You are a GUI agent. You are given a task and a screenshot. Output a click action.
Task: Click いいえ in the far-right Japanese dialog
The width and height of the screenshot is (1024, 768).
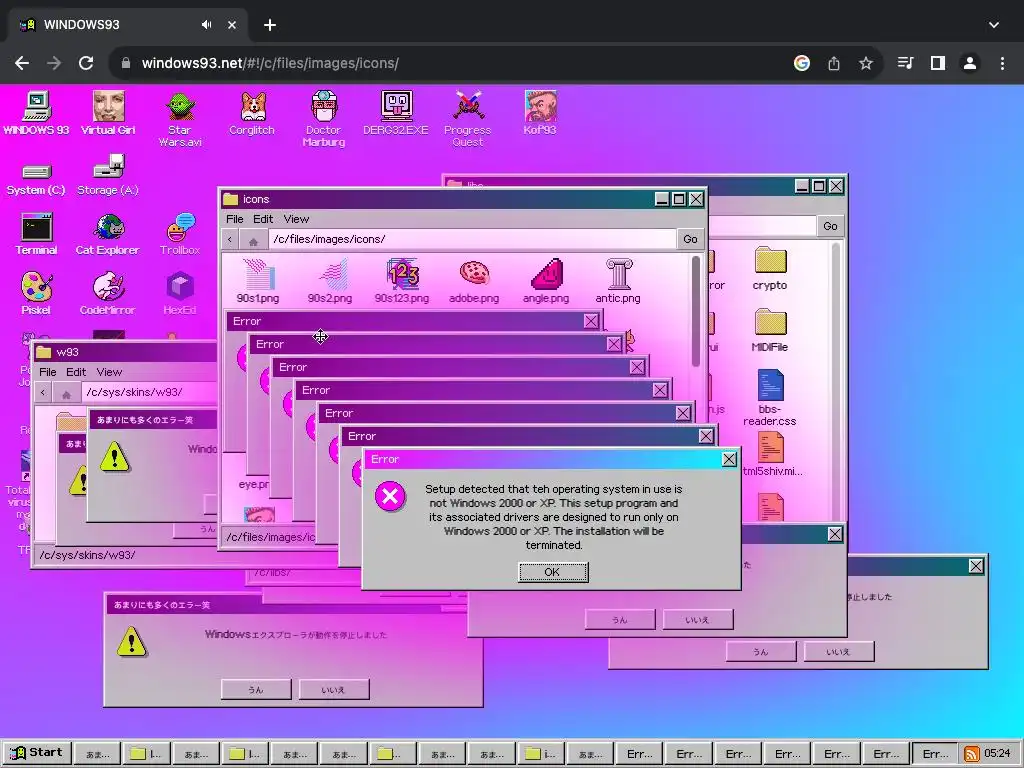(839, 652)
